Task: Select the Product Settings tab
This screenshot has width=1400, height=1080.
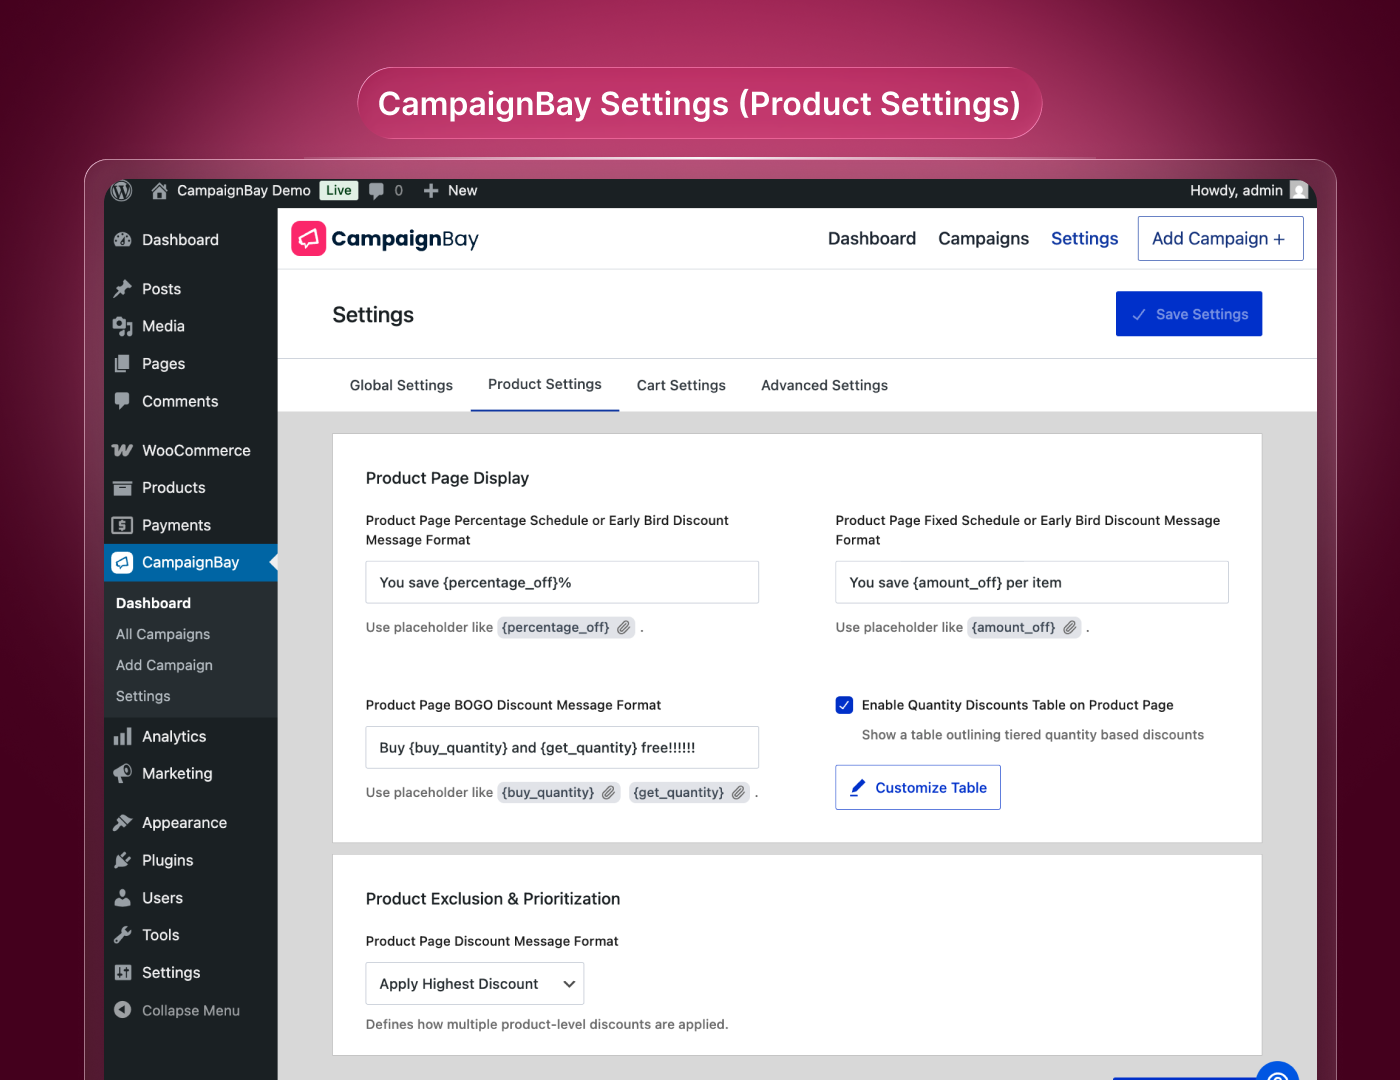Action: point(545,385)
